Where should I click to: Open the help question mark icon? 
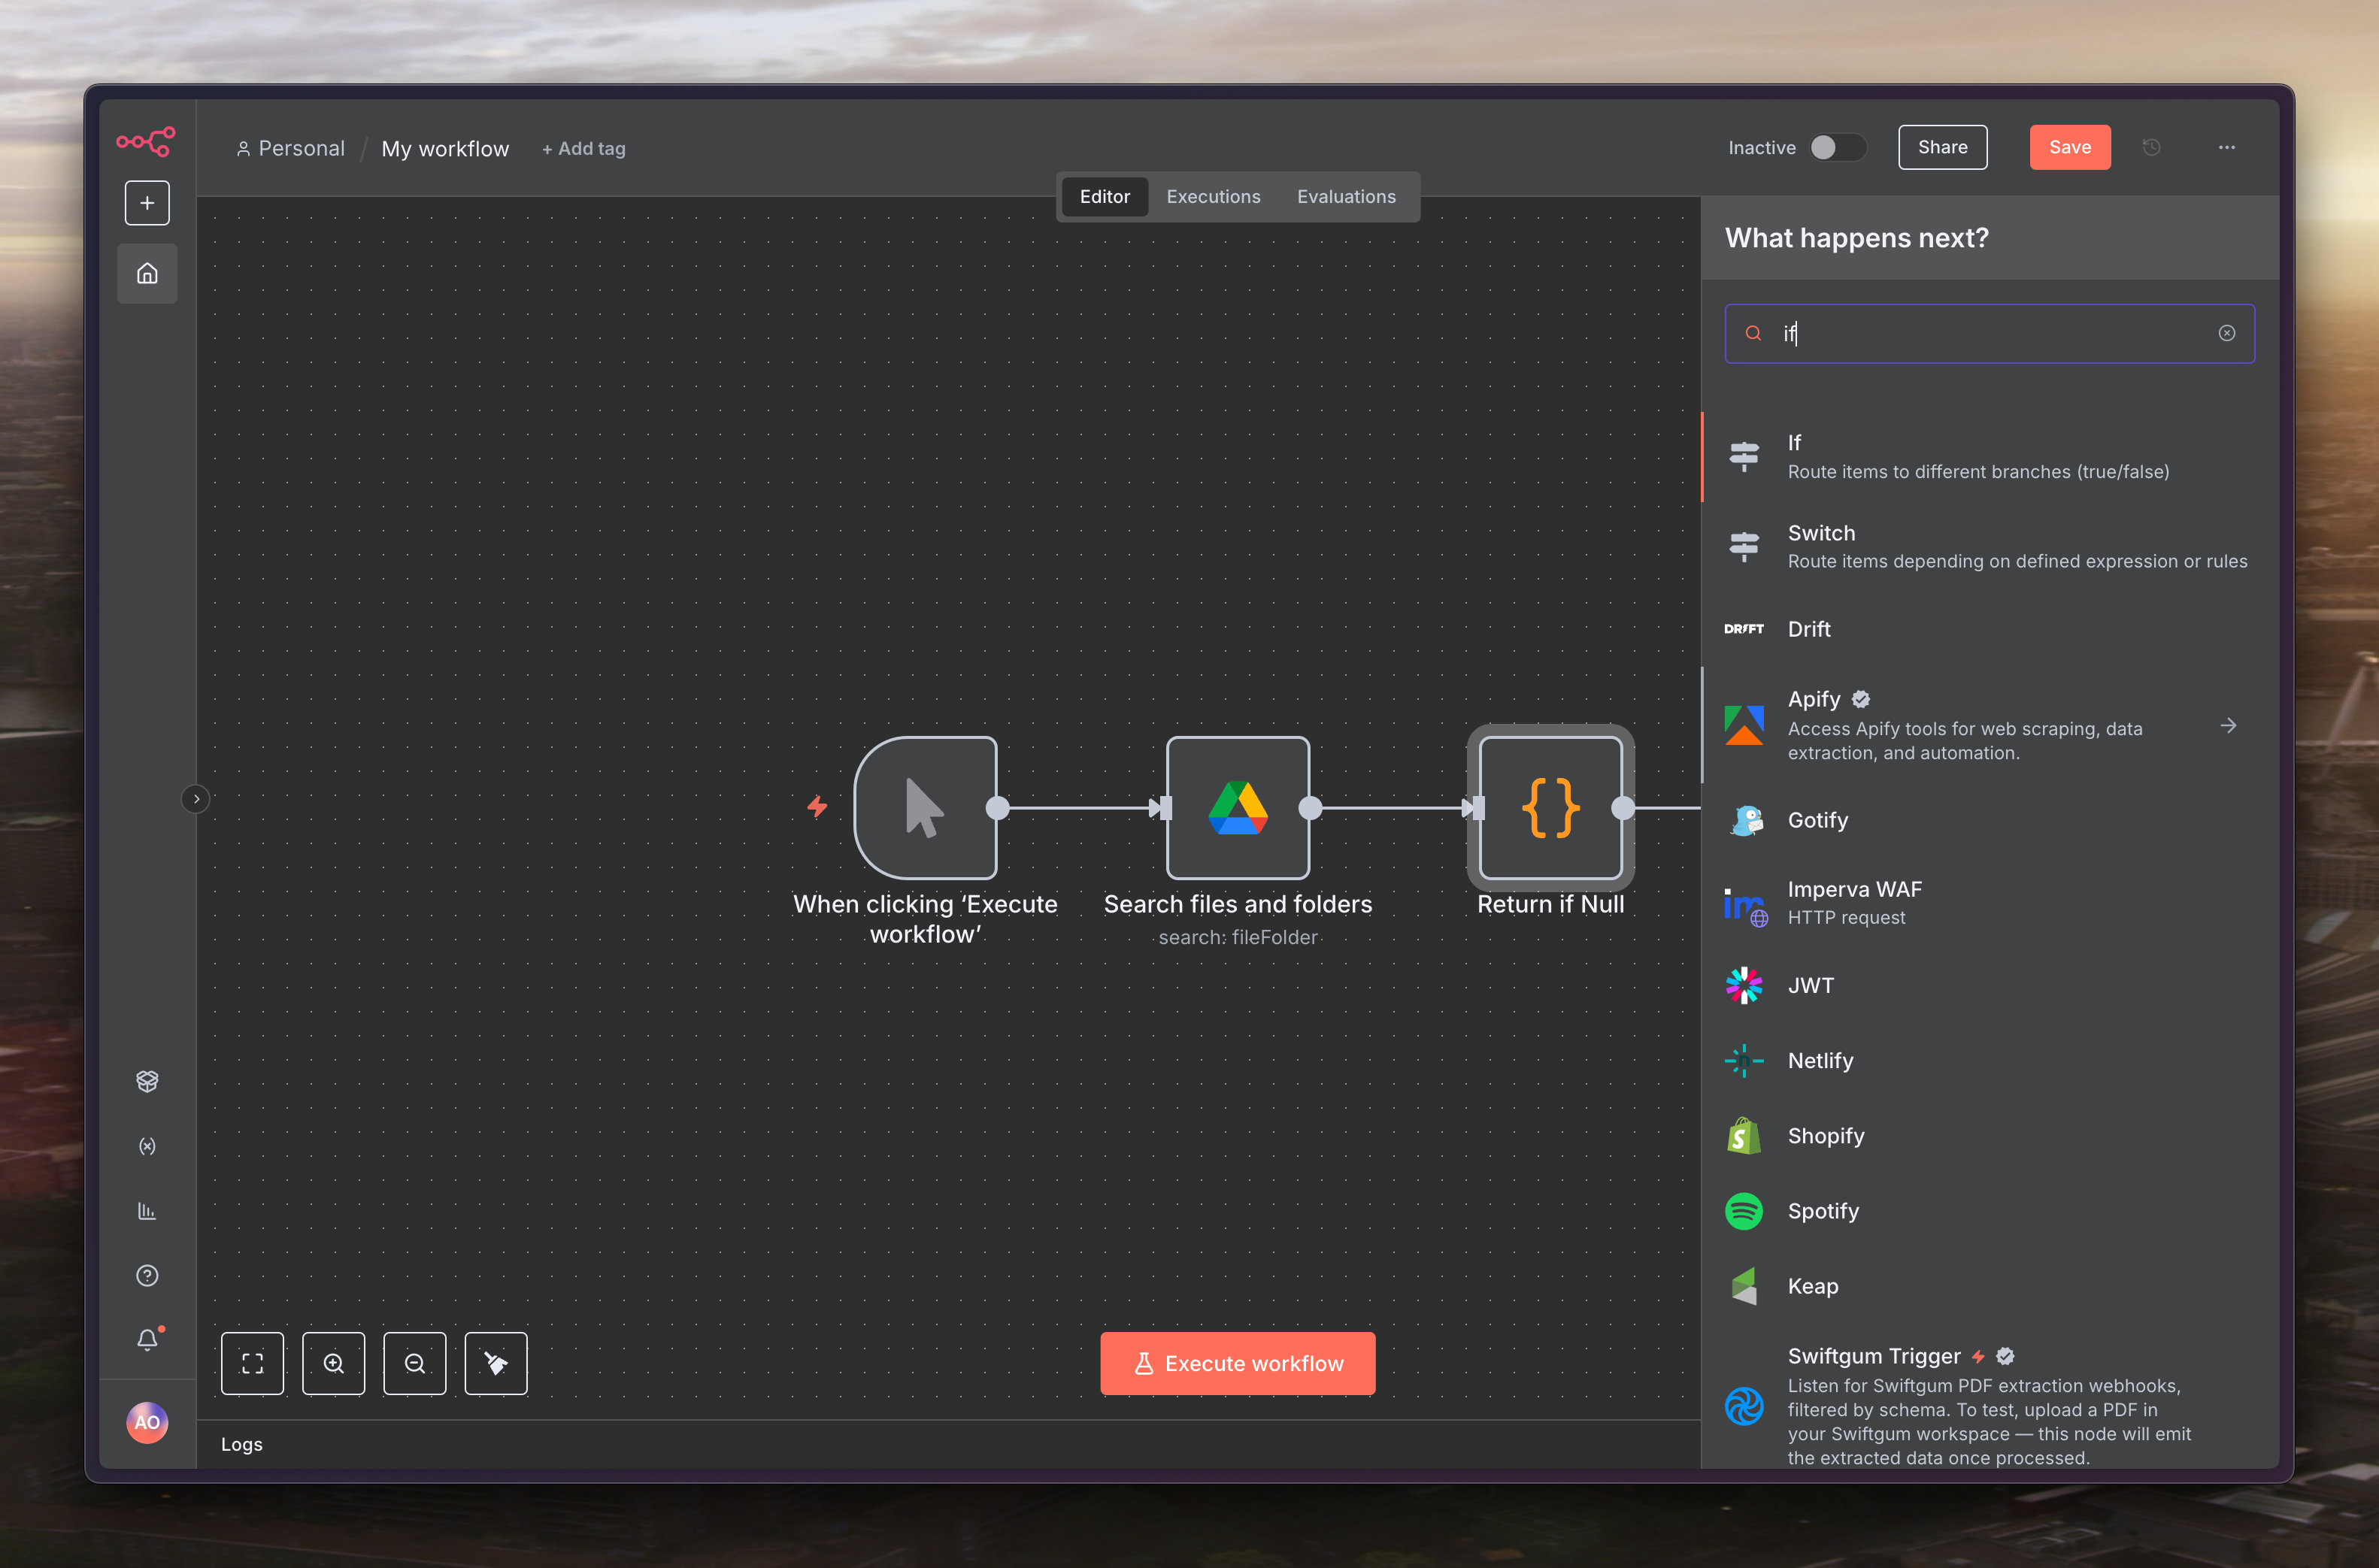tap(147, 1275)
